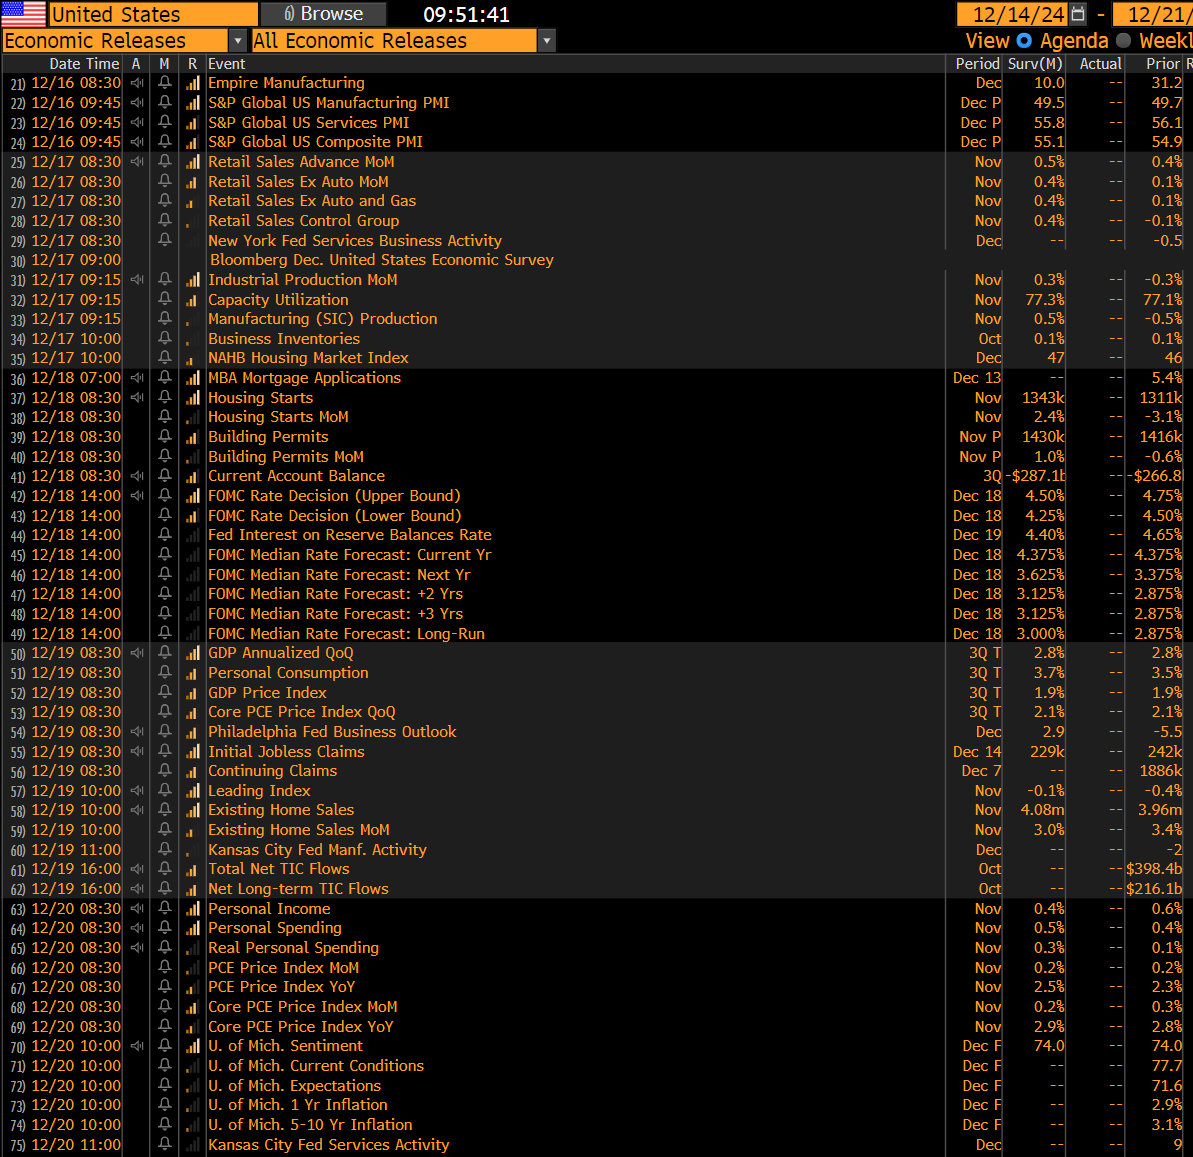Click the bell icon for GDP Annualized QoQ
1193x1157 pixels.
pyautogui.click(x=164, y=653)
